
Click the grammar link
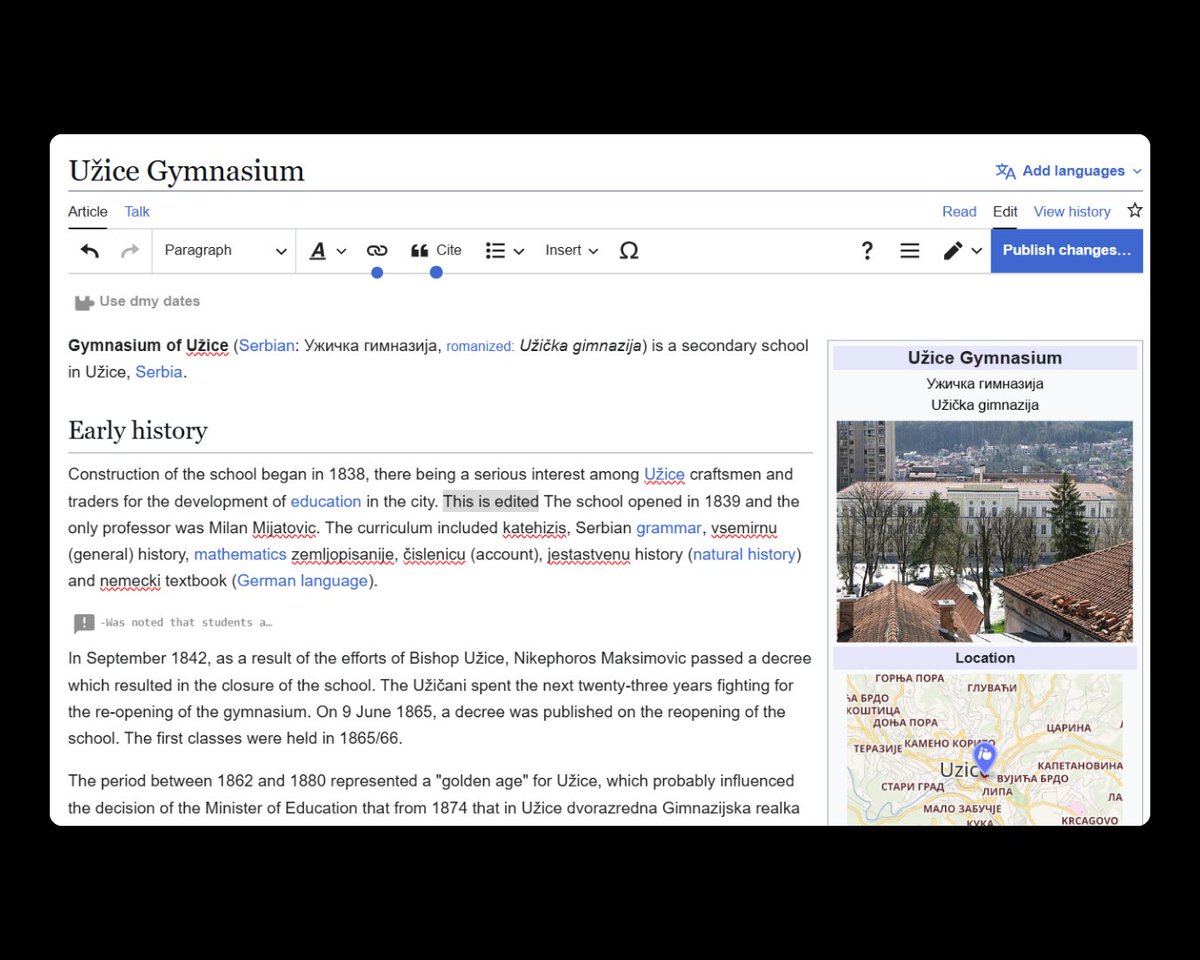[x=669, y=528]
